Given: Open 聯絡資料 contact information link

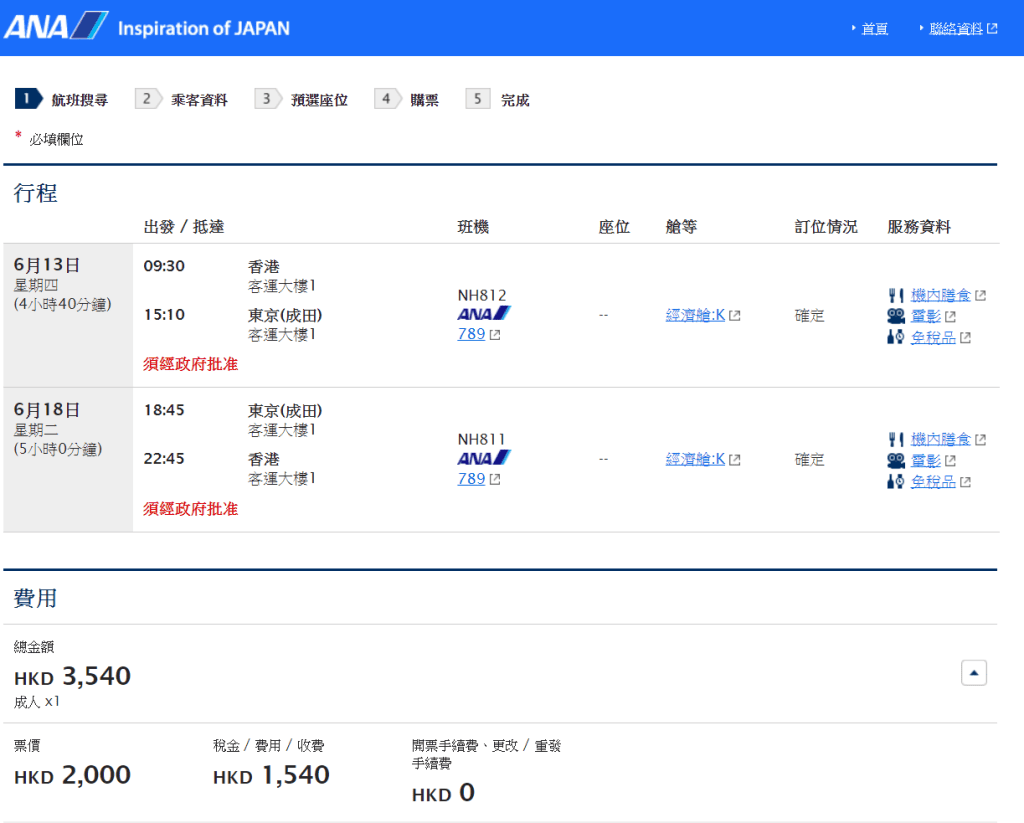Looking at the screenshot, I should pos(956,29).
